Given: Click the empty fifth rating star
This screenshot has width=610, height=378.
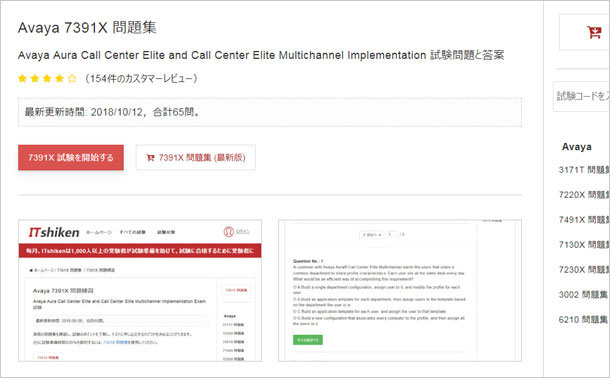Looking at the screenshot, I should coord(72,79).
